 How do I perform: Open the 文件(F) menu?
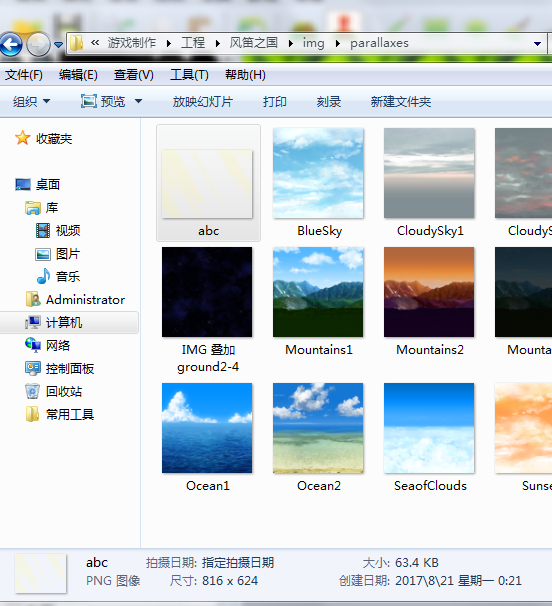click(x=24, y=75)
